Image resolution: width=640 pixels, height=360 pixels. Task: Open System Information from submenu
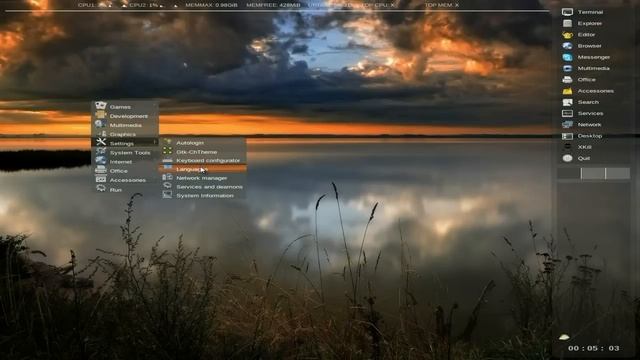203,196
